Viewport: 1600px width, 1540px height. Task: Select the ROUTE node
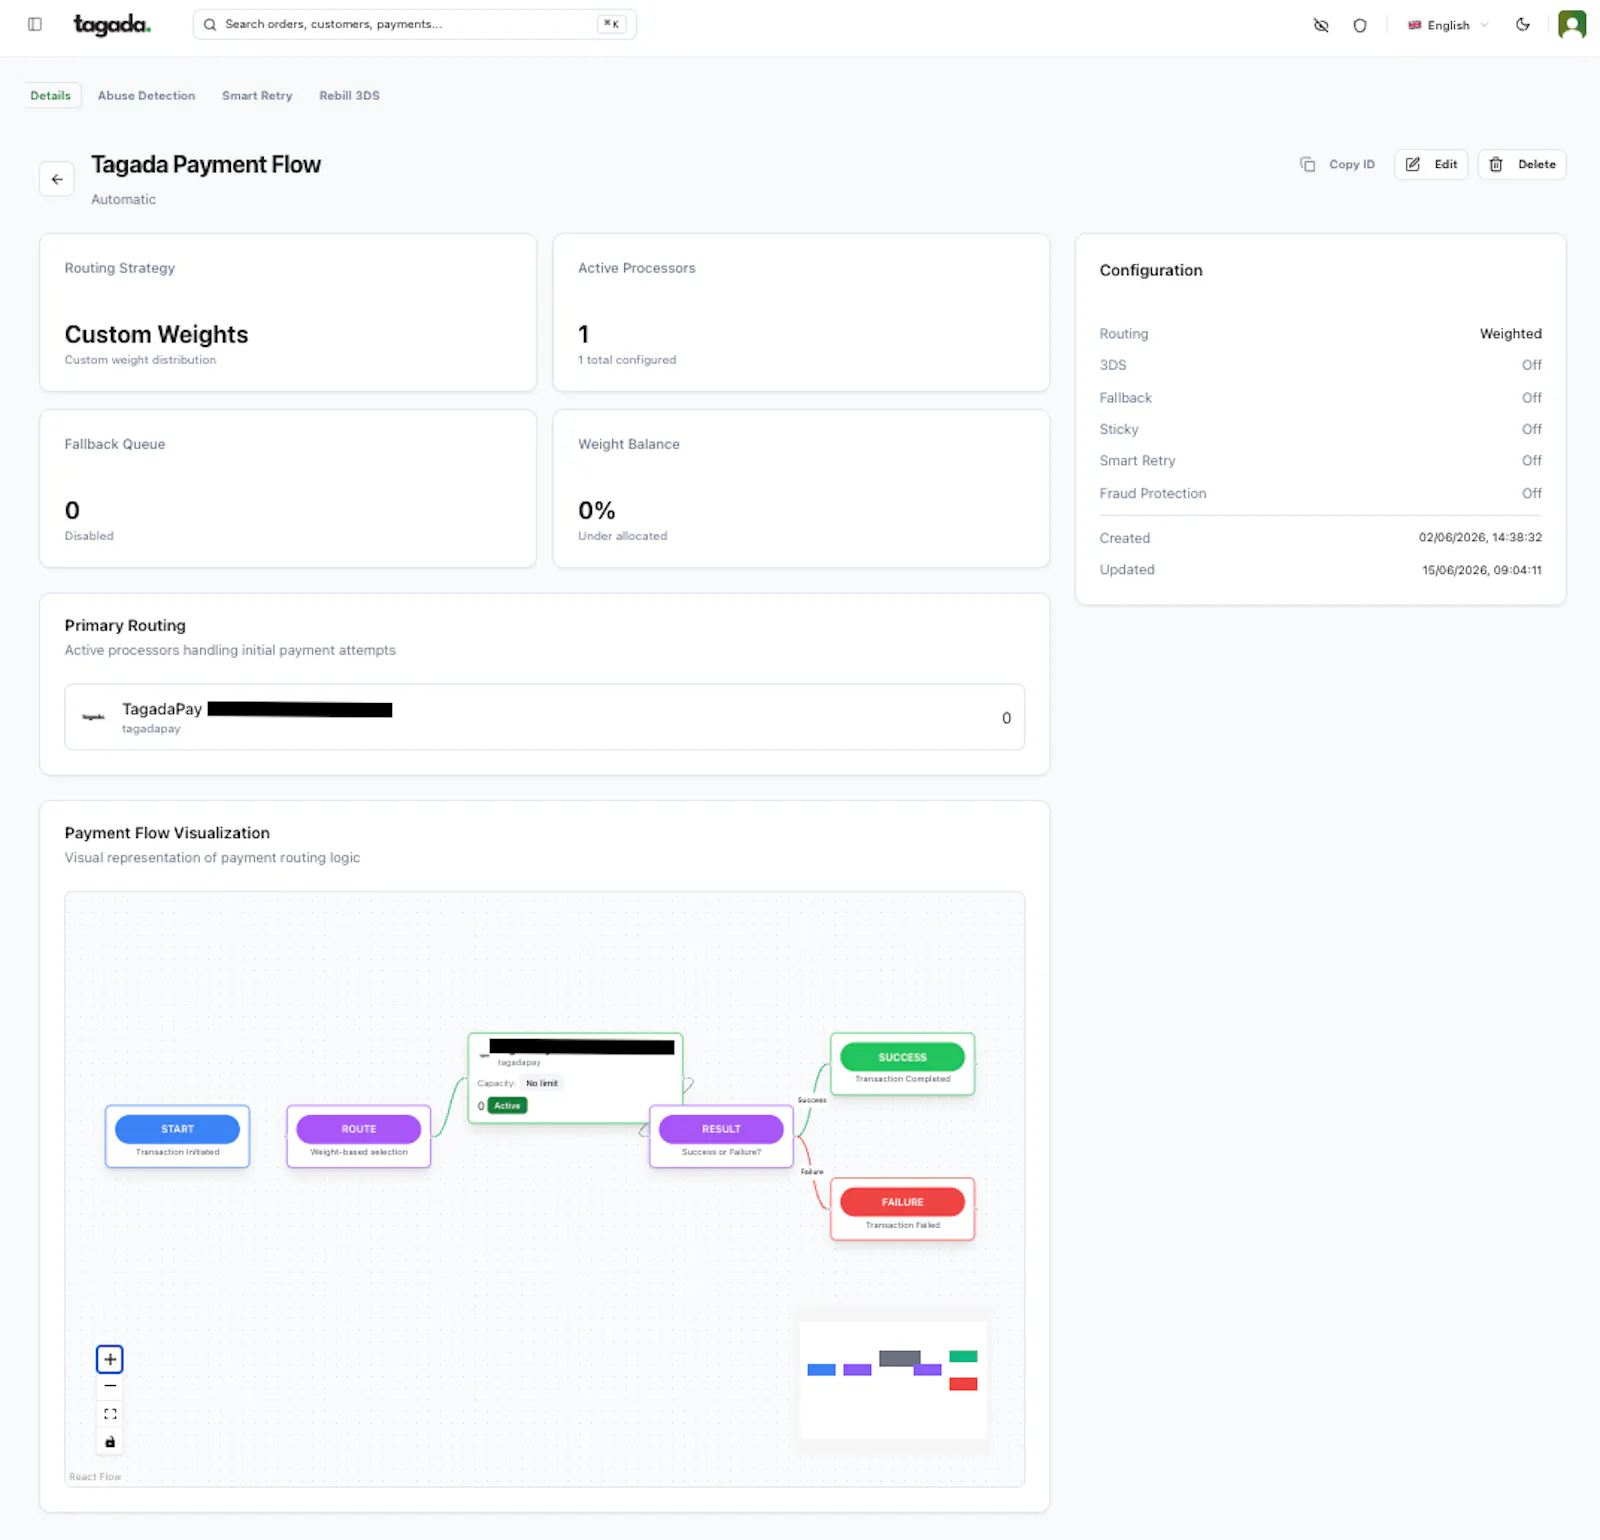pyautogui.click(x=359, y=1136)
